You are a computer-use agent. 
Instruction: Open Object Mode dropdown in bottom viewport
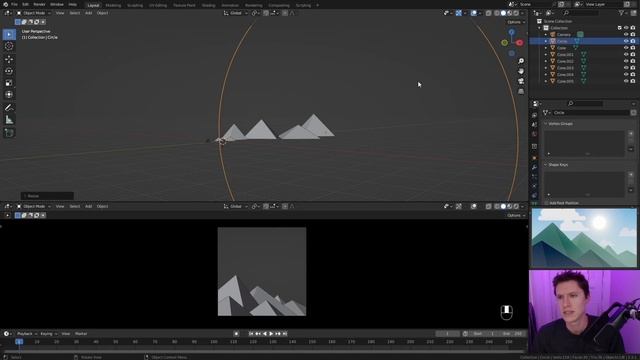coord(33,207)
